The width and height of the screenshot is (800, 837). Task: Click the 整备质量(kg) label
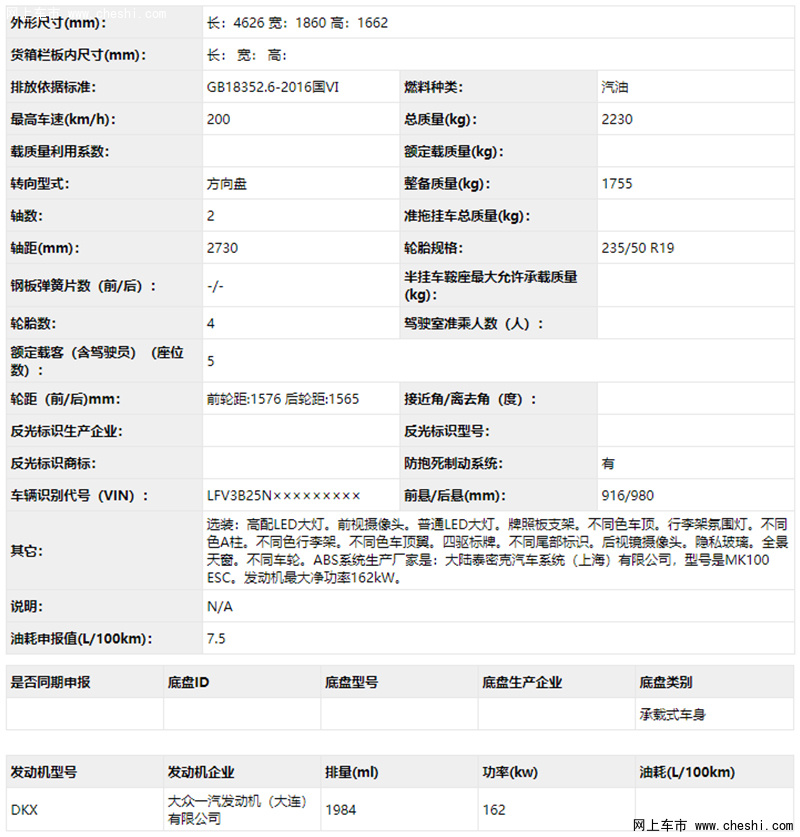coord(447,184)
